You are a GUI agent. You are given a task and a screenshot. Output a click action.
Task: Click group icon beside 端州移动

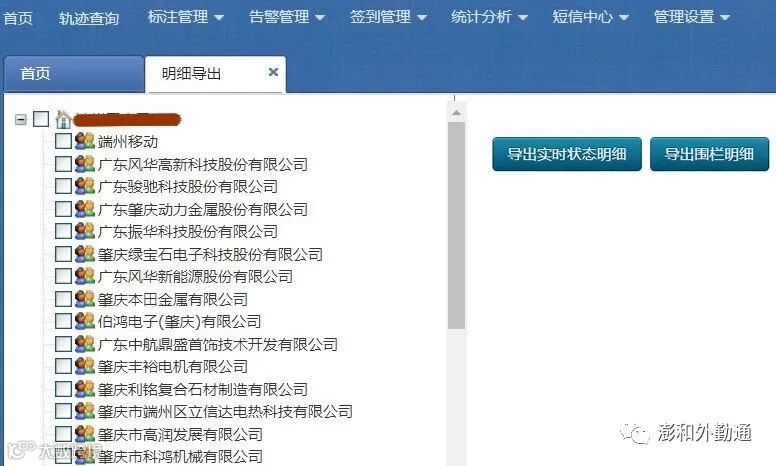pyautogui.click(x=85, y=141)
